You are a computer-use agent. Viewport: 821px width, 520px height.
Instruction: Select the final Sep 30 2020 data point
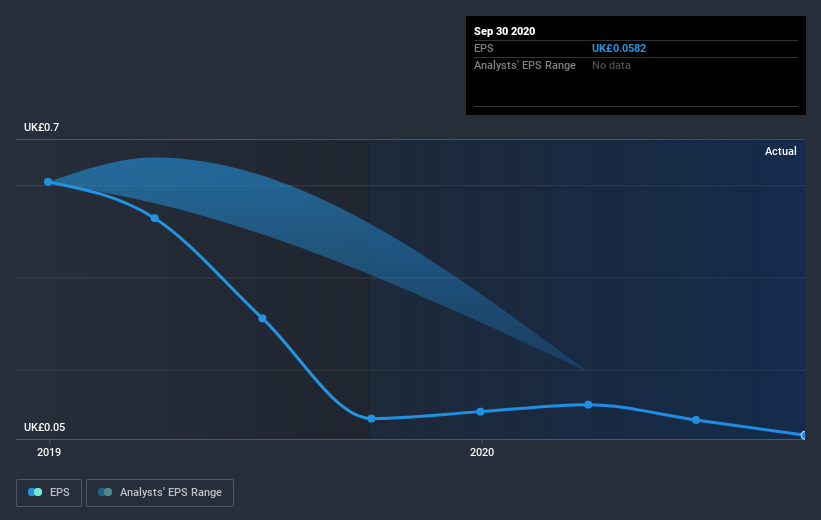[x=804, y=435]
